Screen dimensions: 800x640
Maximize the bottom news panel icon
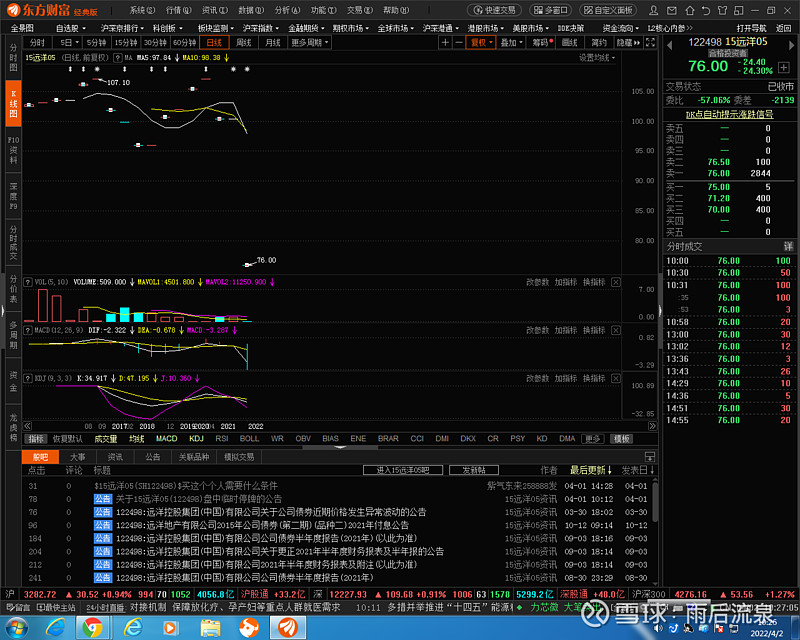pos(649,457)
